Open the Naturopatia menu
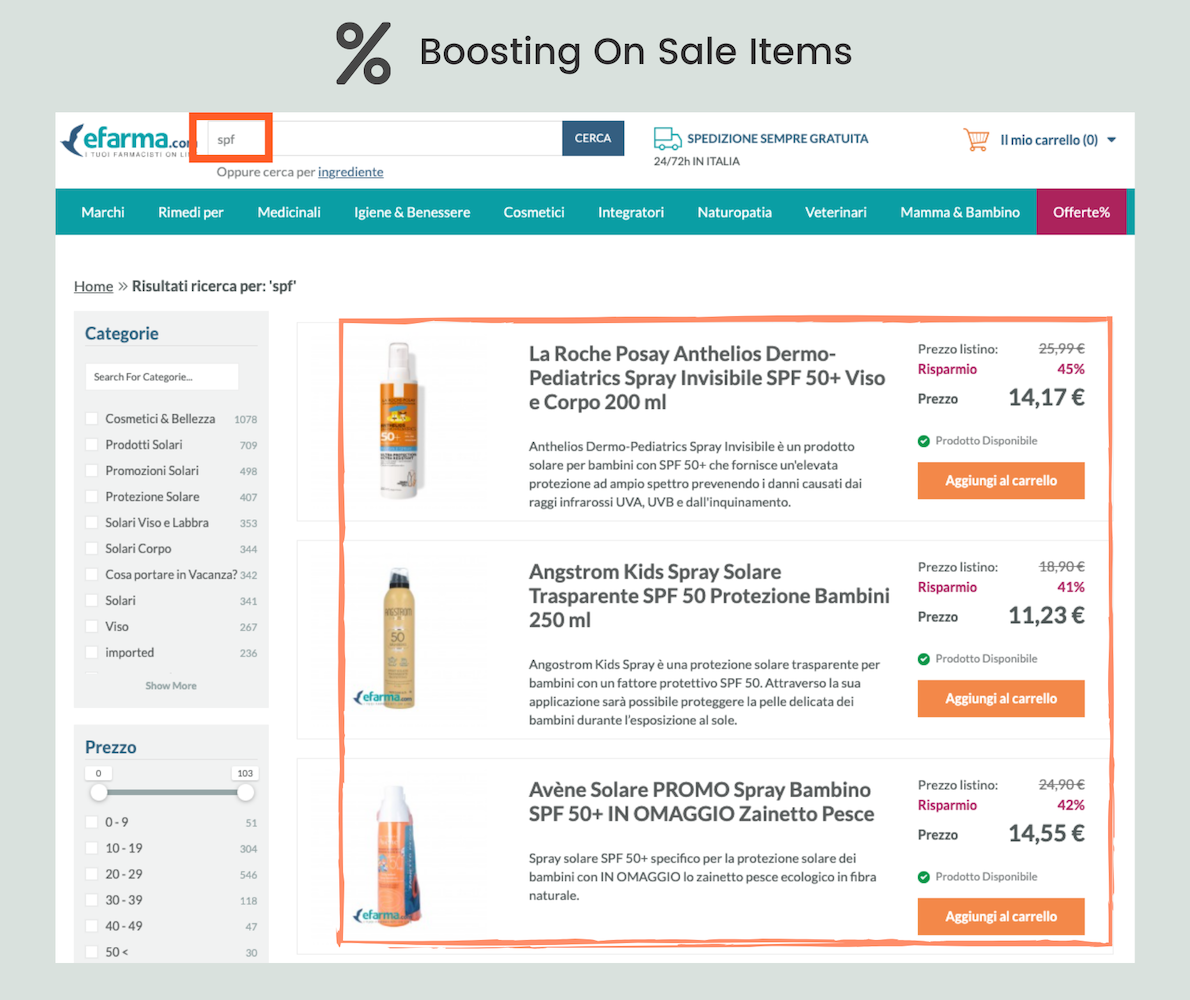 click(x=735, y=212)
